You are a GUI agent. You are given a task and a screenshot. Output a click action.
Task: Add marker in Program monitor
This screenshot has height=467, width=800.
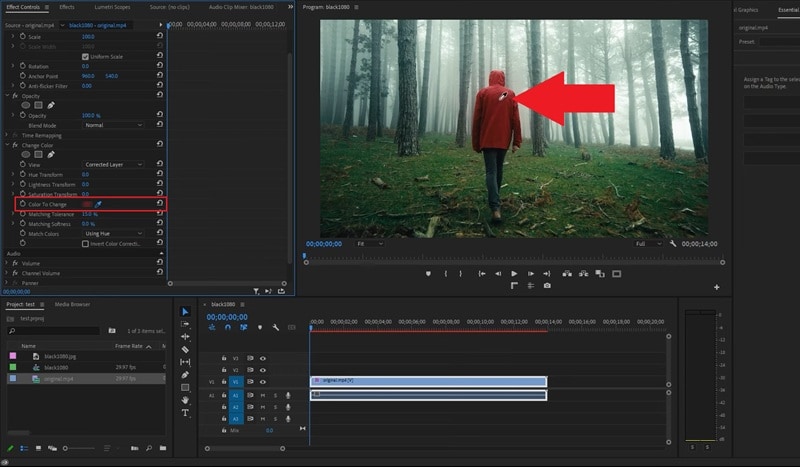pyautogui.click(x=428, y=274)
